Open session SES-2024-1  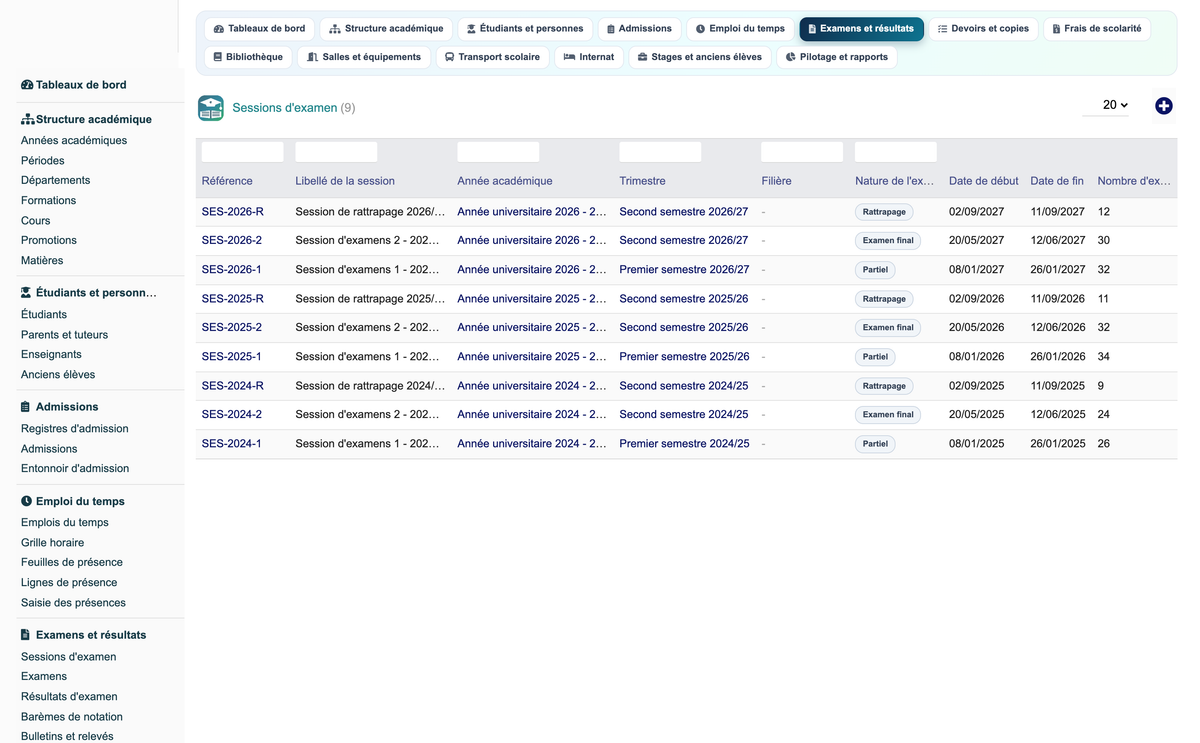pyautogui.click(x=232, y=443)
